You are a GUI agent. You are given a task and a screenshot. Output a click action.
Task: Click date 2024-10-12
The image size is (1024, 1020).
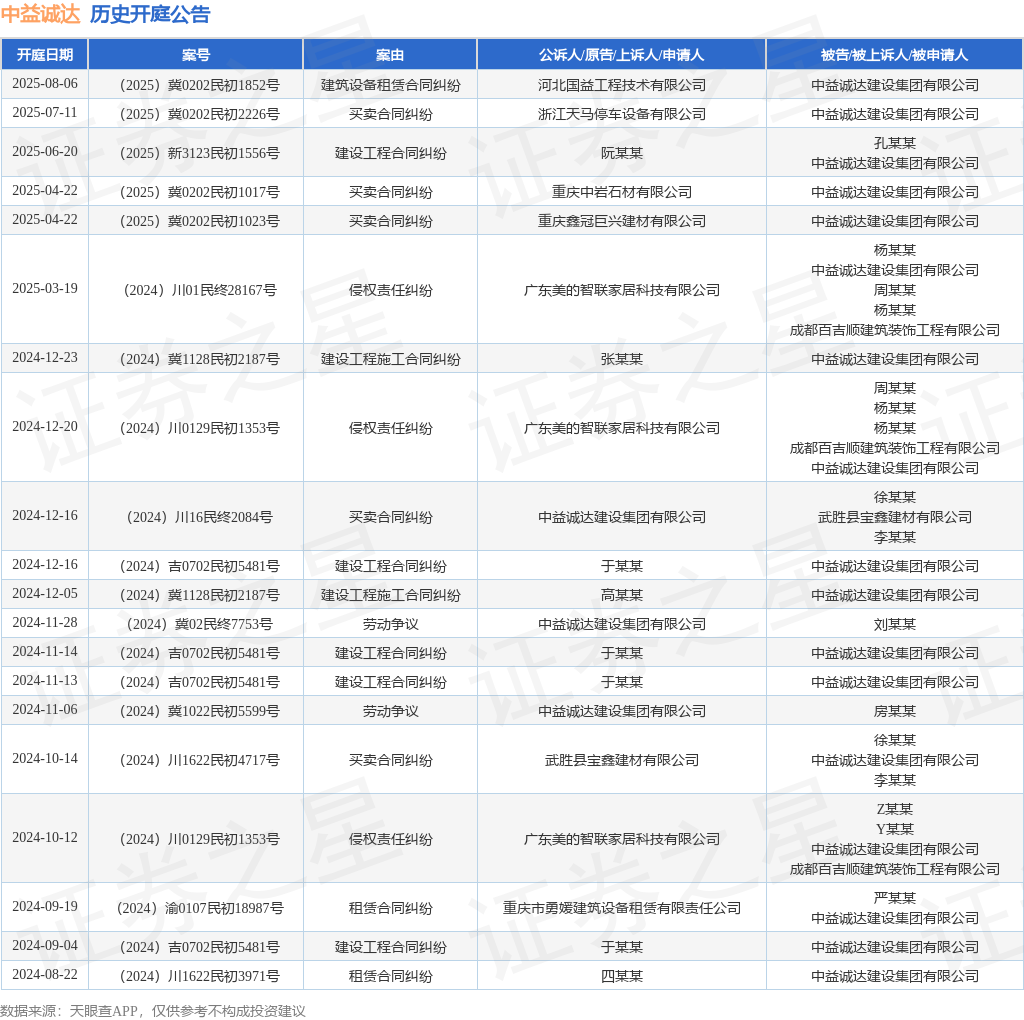tap(44, 838)
